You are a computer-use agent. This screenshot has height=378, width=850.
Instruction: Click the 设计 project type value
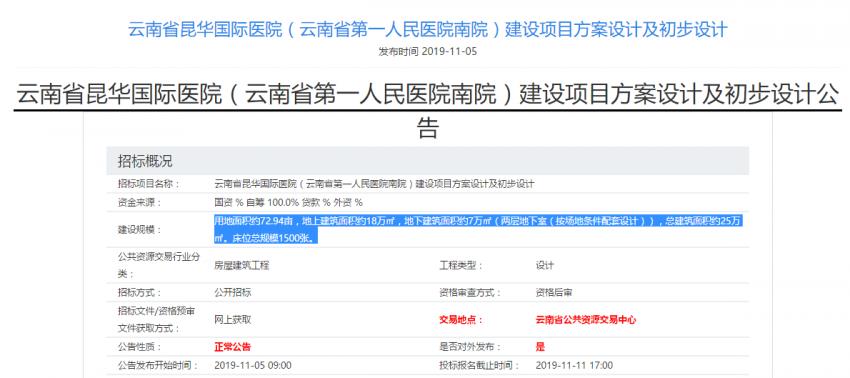(545, 266)
